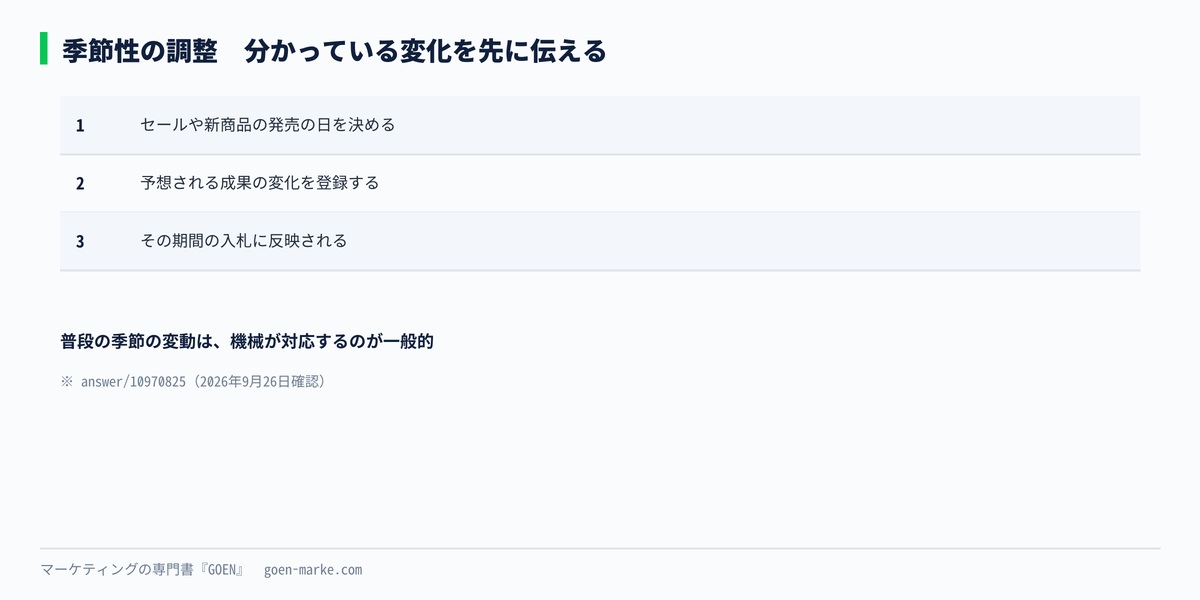Click row text セールや新商品の発売の日を決める
This screenshot has height=600, width=1200.
point(268,125)
